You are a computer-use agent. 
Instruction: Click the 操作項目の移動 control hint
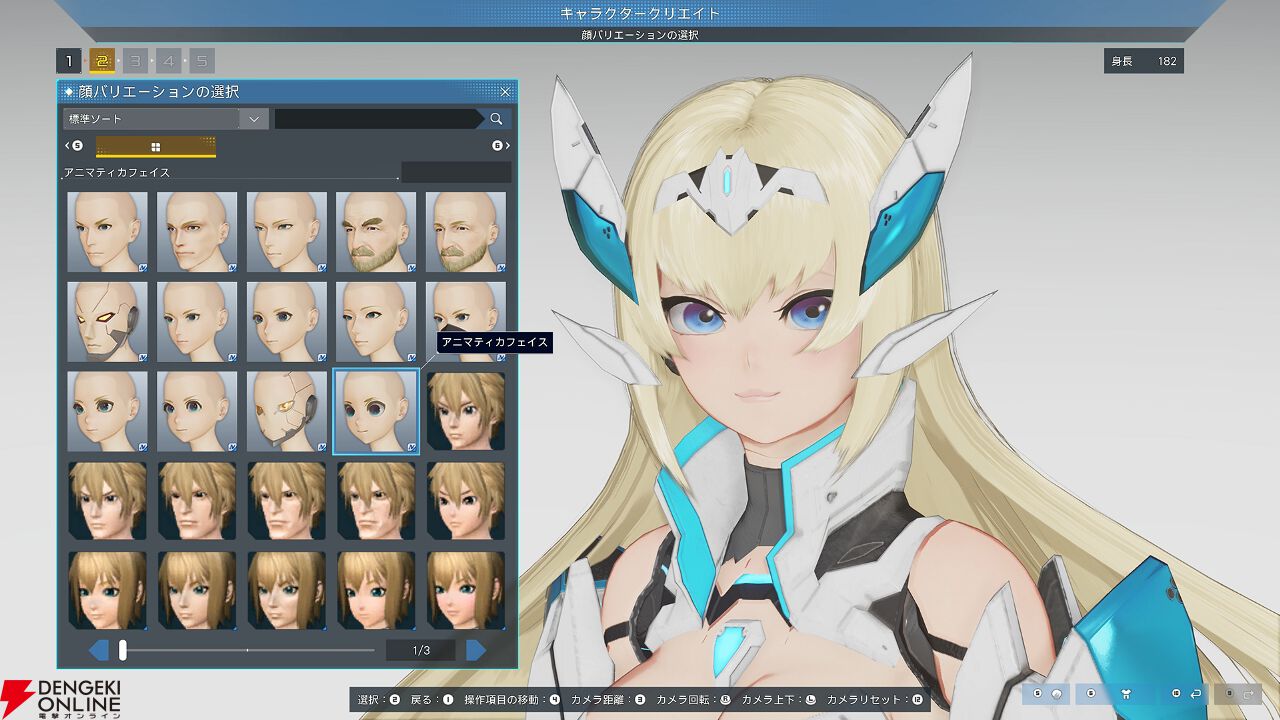512,700
